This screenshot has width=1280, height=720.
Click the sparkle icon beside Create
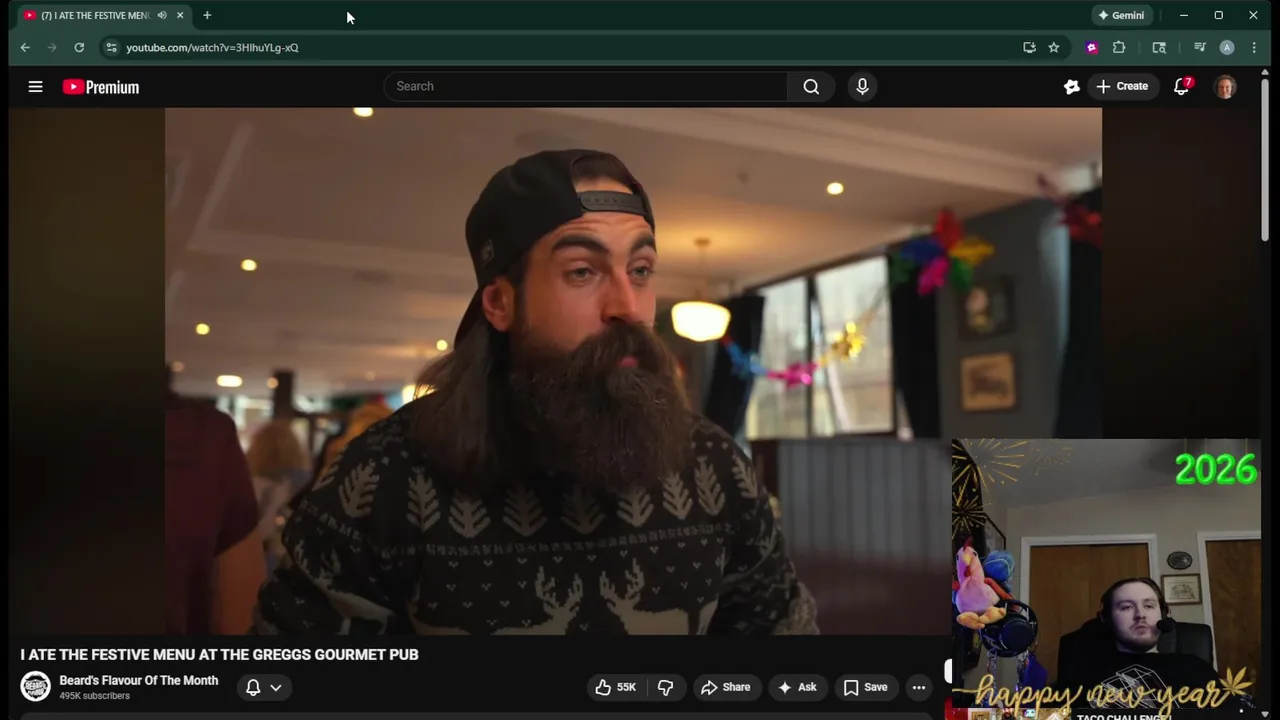[1071, 87]
